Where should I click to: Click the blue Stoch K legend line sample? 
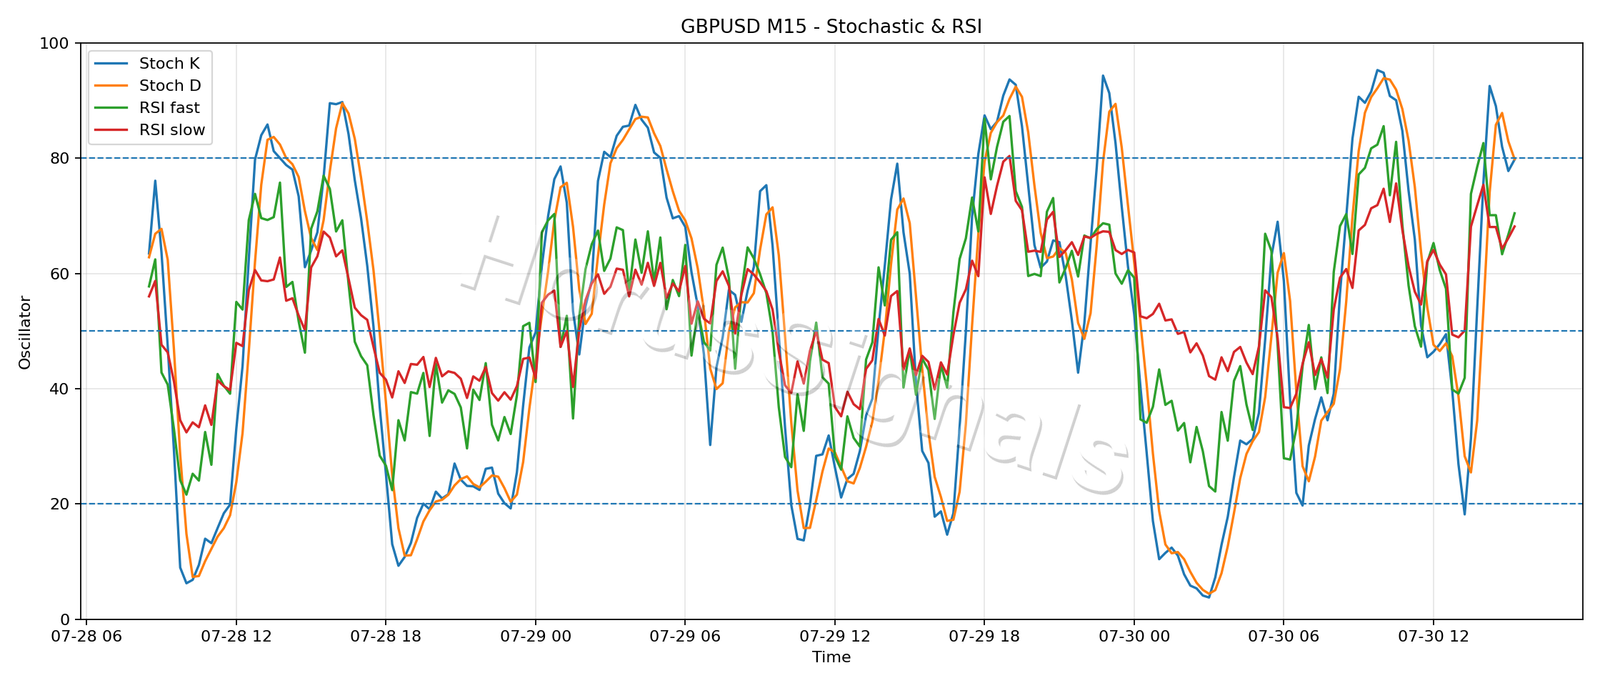point(110,64)
